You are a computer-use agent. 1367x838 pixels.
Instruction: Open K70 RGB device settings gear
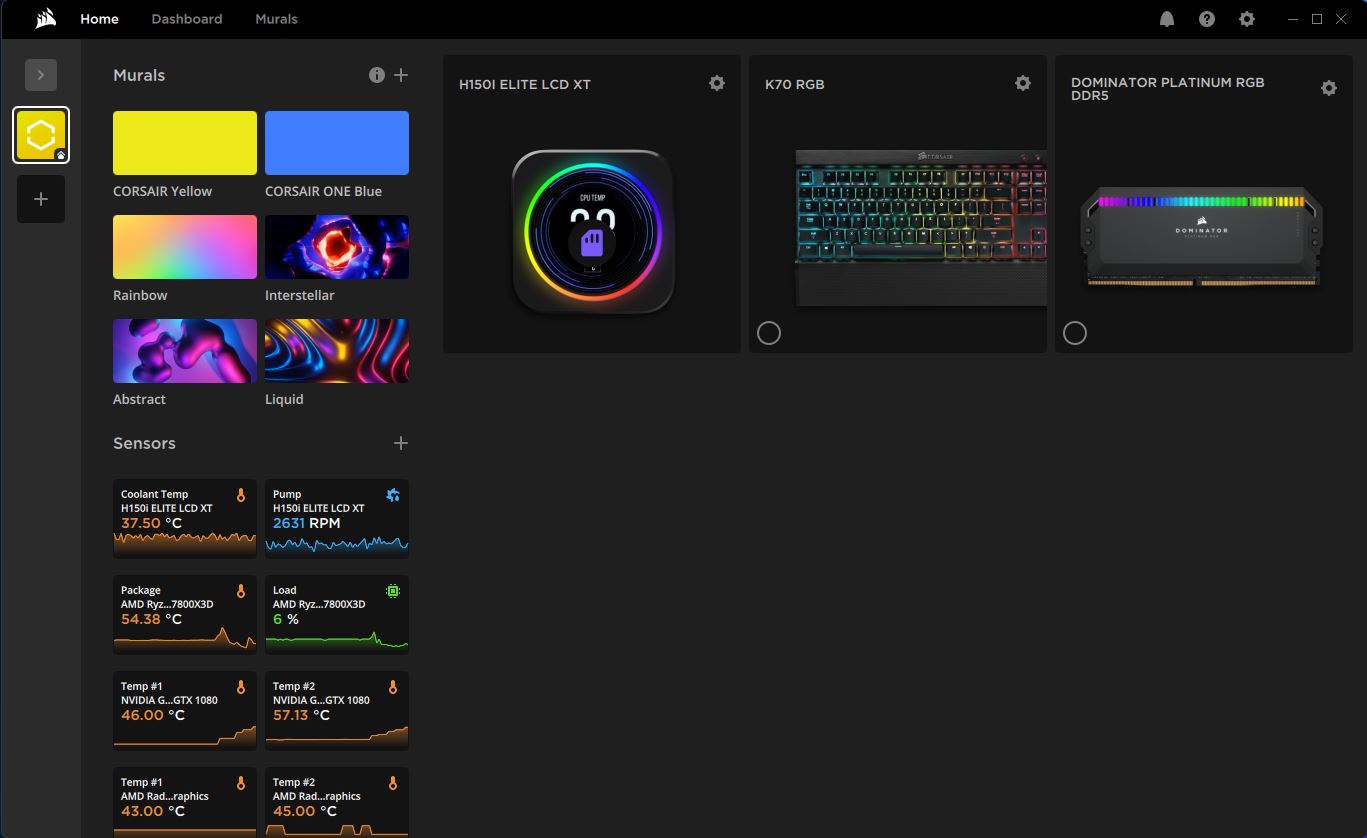tap(1023, 83)
